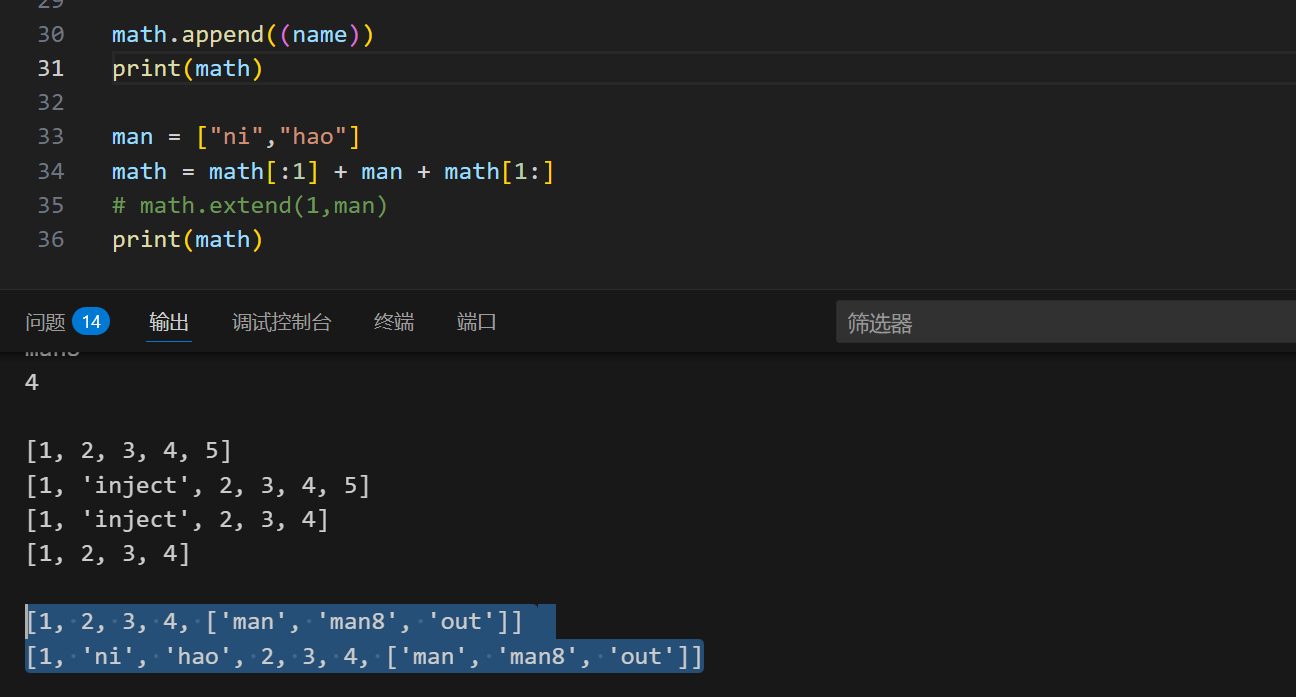The width and height of the screenshot is (1296, 697).
Task: Switch to the 终端 tab
Action: point(393,322)
